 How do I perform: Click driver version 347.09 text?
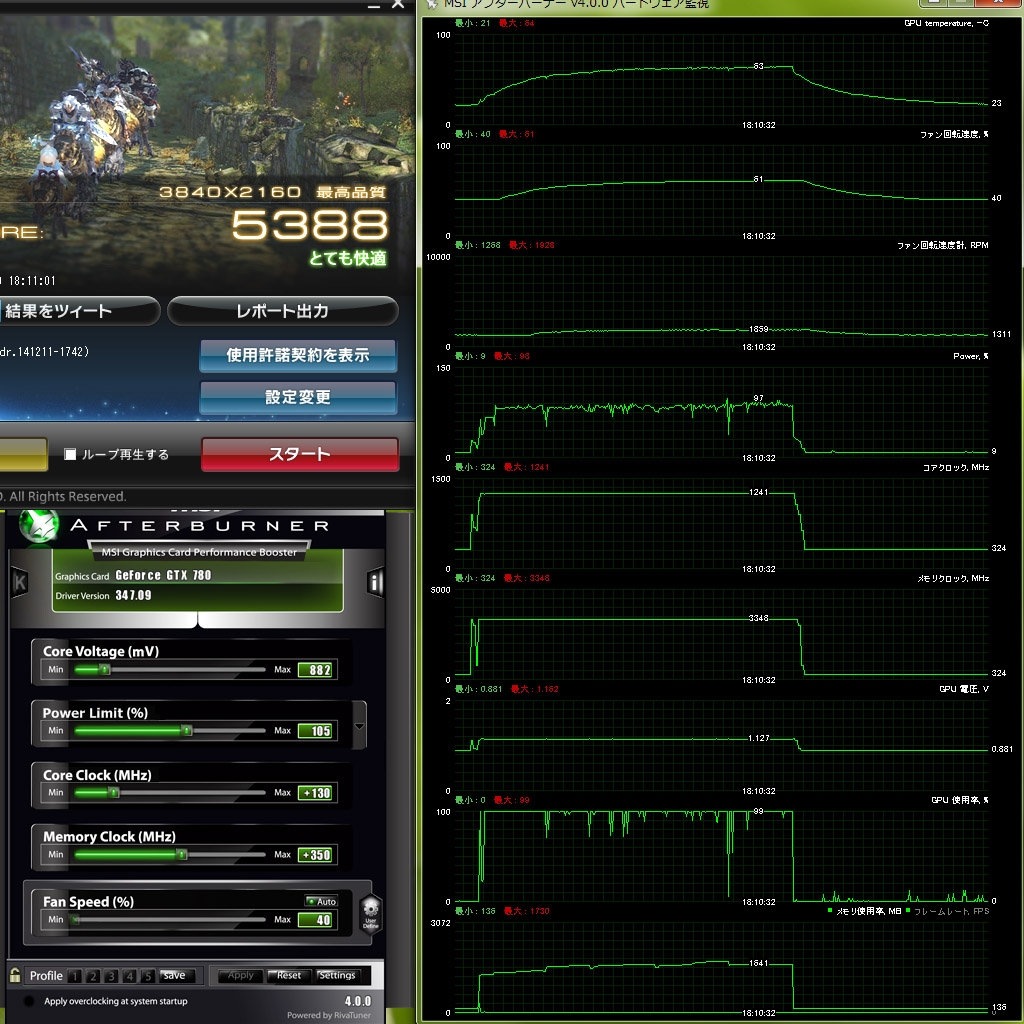pos(133,596)
